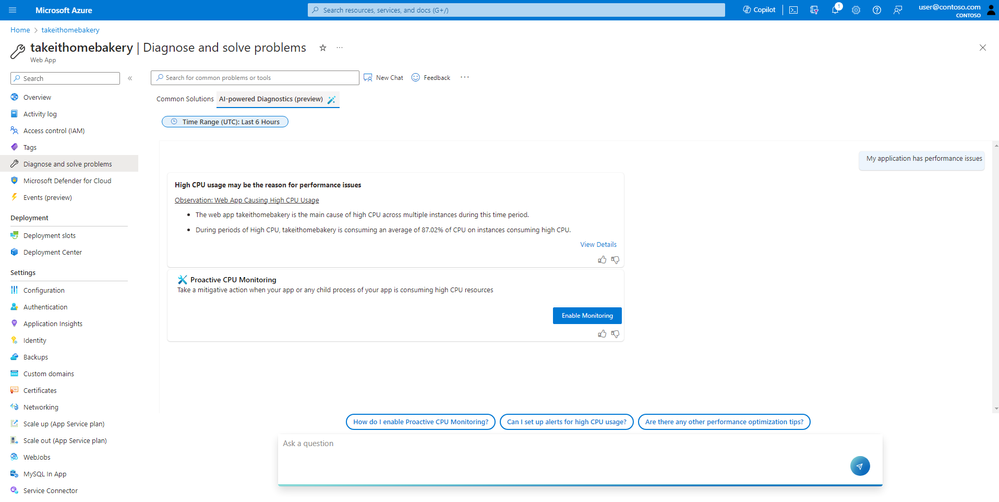Viewport: 999px width, 502px height.
Task: Start a New Chat
Action: coord(384,78)
